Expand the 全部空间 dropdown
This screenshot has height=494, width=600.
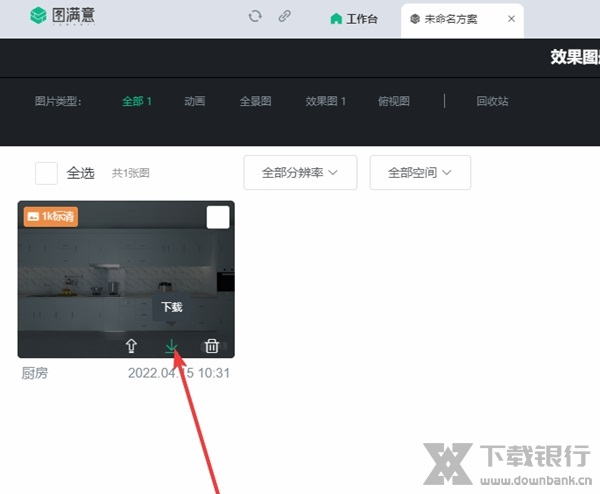coord(420,172)
